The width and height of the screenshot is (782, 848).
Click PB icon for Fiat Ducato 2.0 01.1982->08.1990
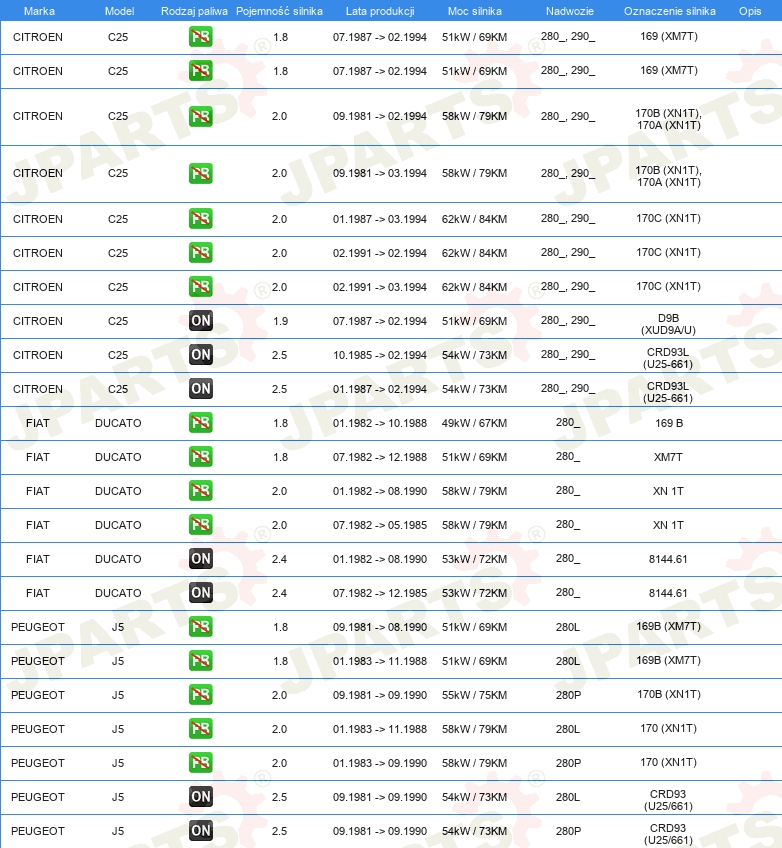click(201, 491)
